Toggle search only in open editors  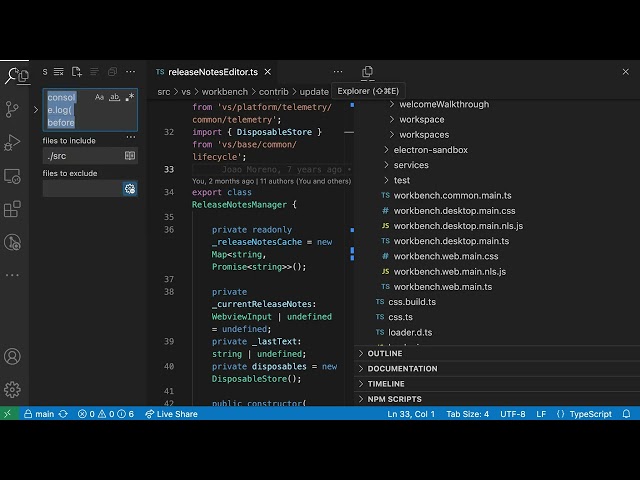pyautogui.click(x=130, y=156)
